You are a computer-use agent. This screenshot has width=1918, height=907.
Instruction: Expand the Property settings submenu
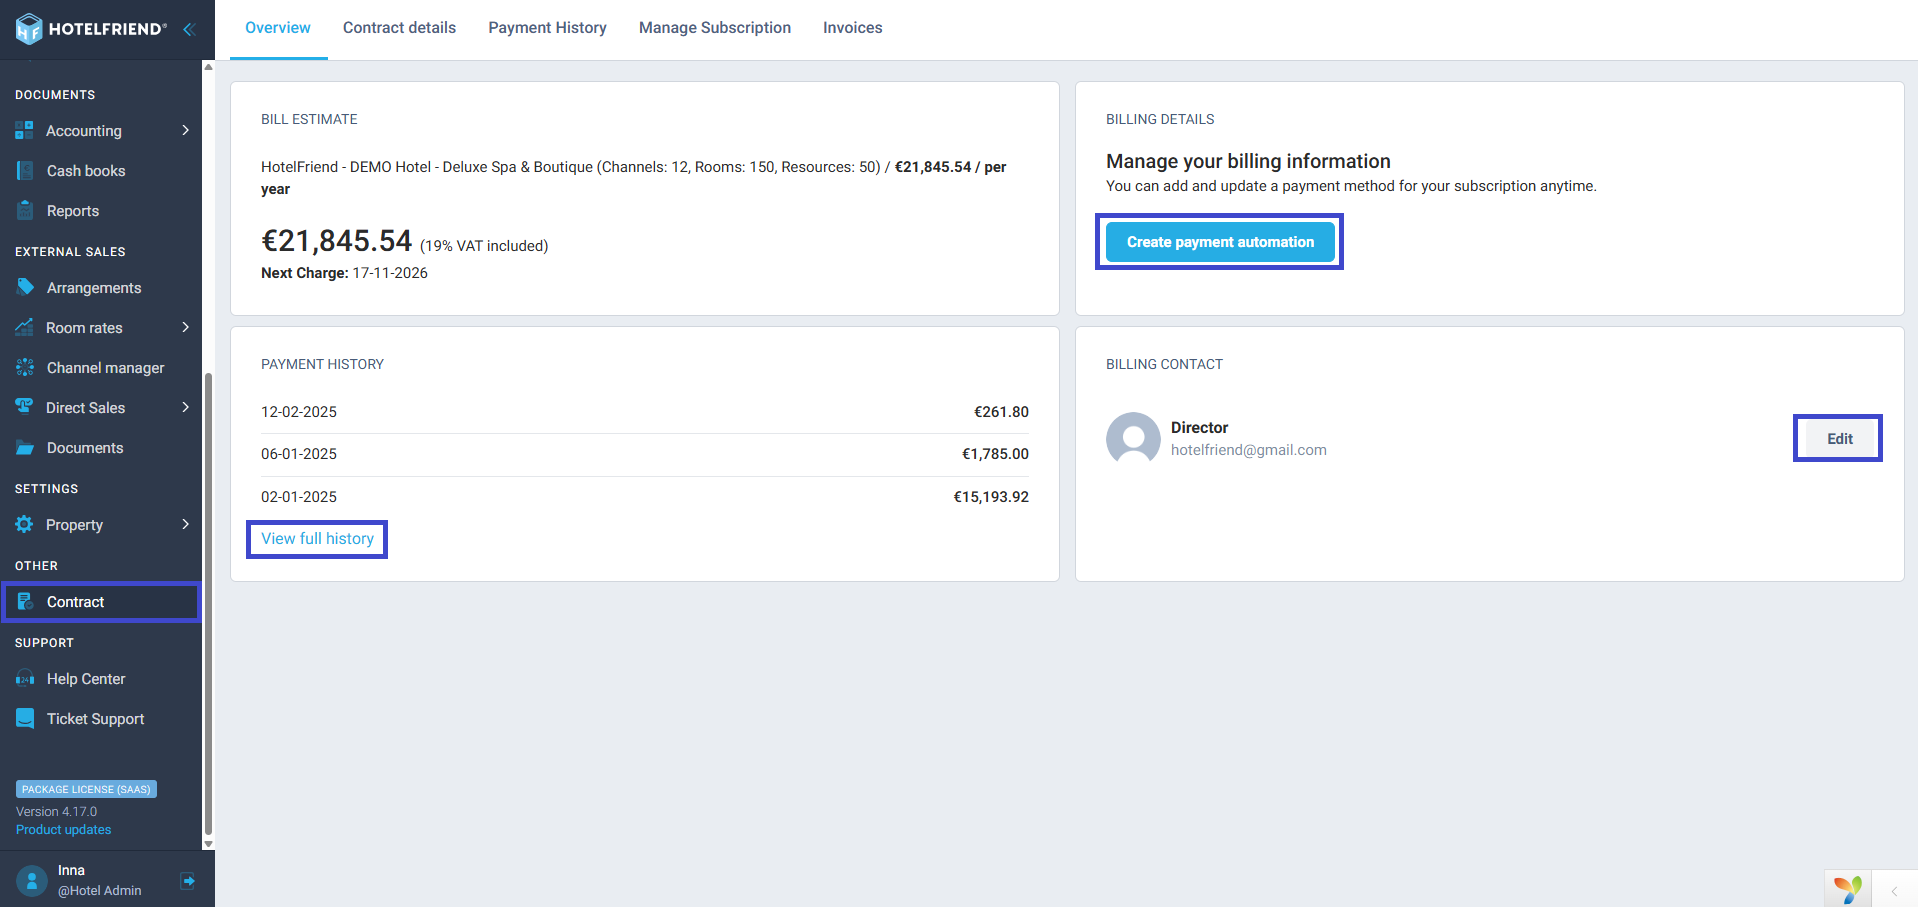point(186,524)
